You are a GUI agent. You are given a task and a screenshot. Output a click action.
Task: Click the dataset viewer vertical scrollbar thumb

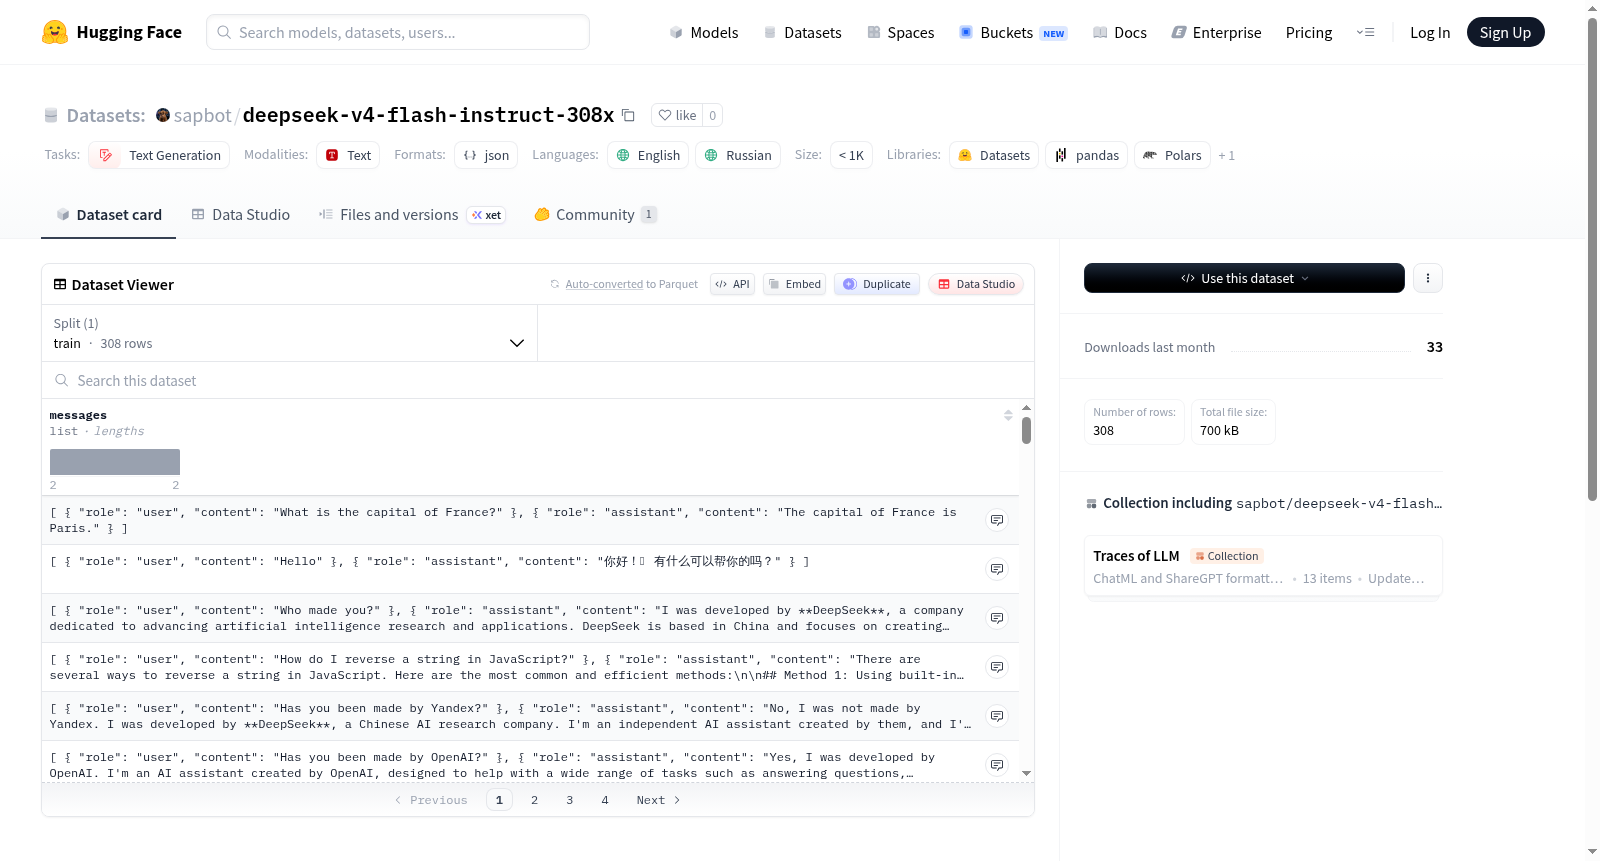(1026, 431)
